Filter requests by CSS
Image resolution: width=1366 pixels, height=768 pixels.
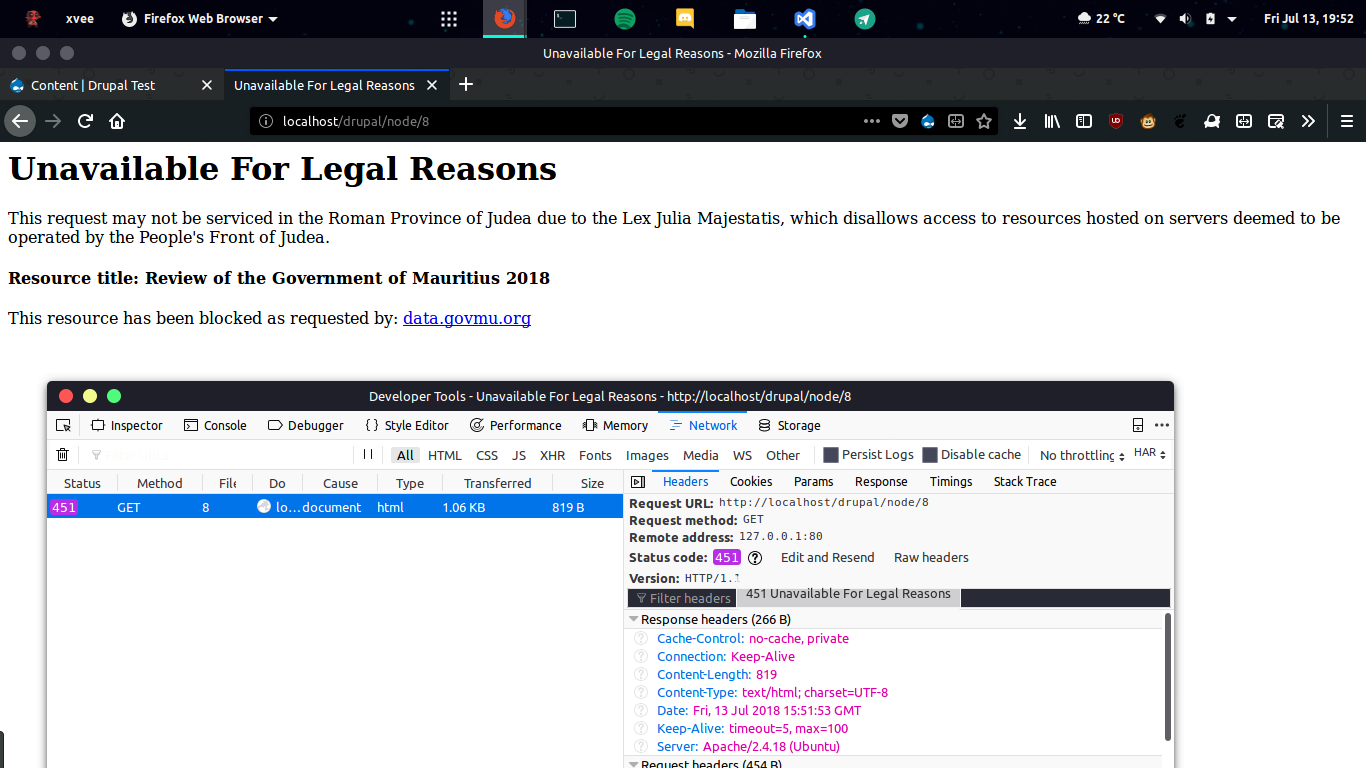(487, 455)
